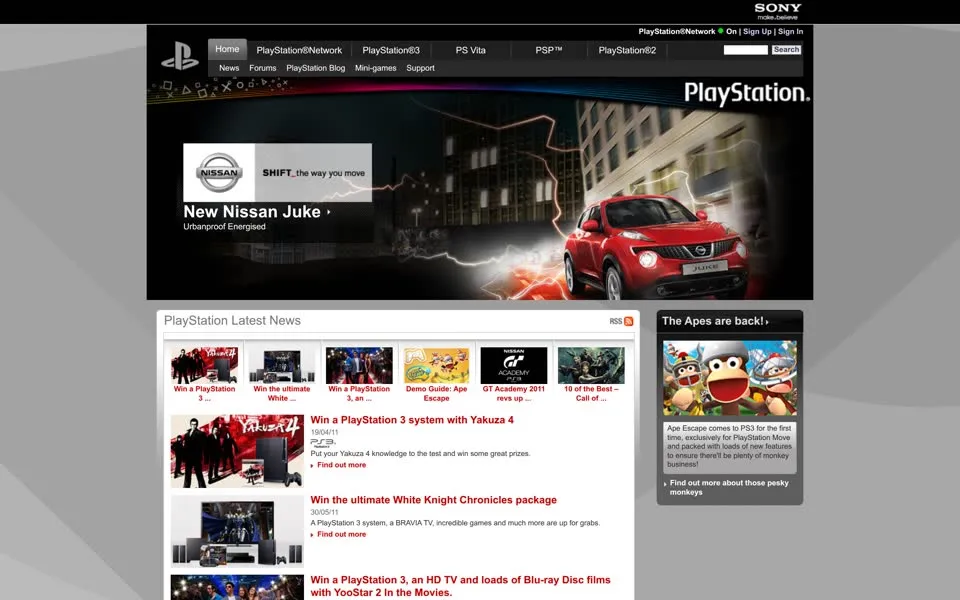
Task: Click the Ape Escape monkeys image
Action: pos(730,378)
